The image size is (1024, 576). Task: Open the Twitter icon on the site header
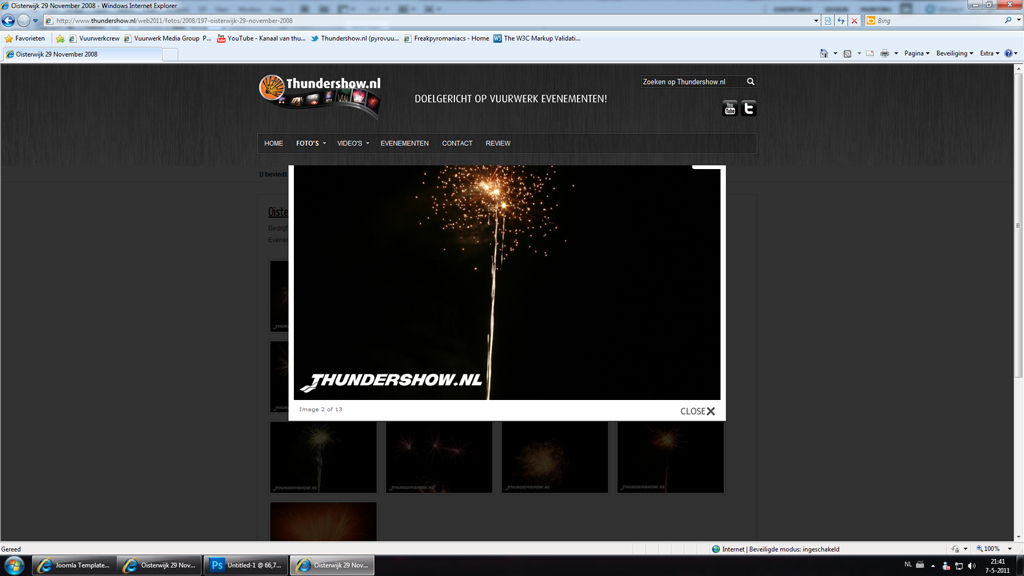click(x=748, y=108)
